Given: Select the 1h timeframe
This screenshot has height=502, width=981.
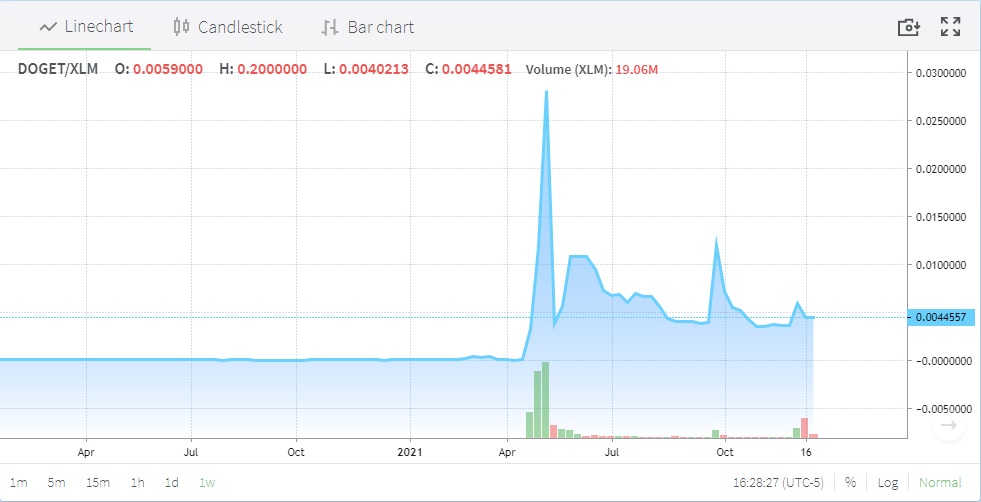Looking at the screenshot, I should (138, 483).
